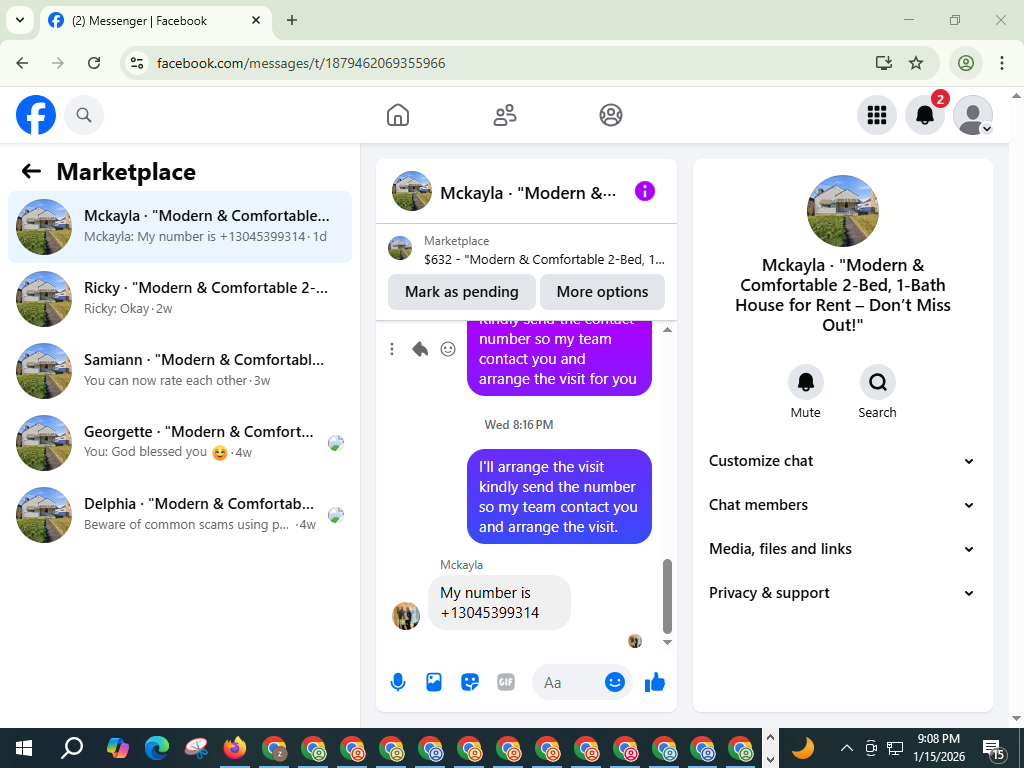The image size is (1024, 768).
Task: Bookmark this page star icon
Action: click(x=916, y=63)
